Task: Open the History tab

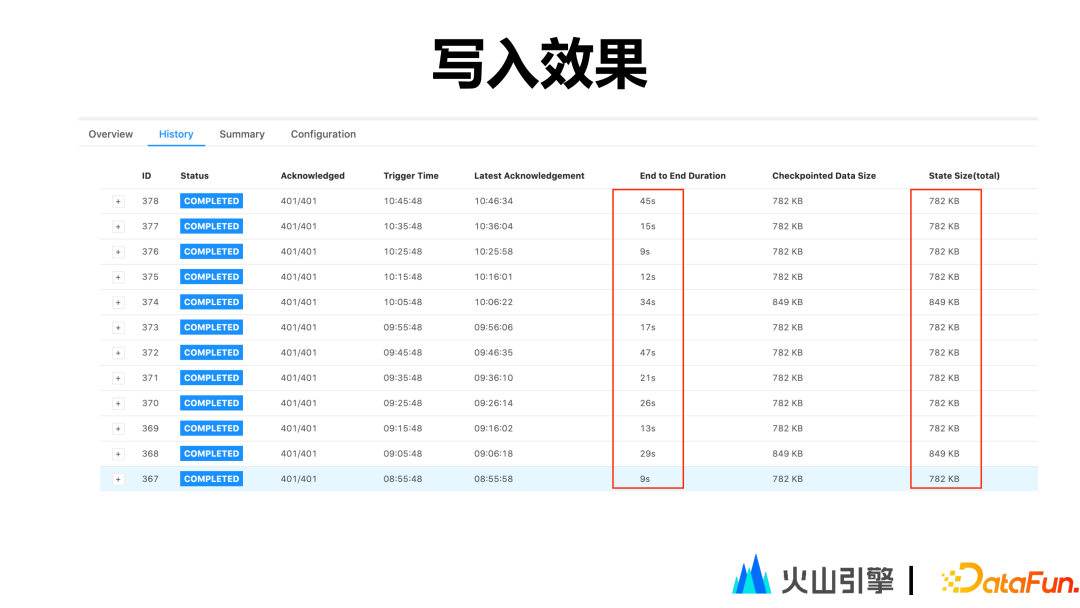Action: (x=176, y=134)
